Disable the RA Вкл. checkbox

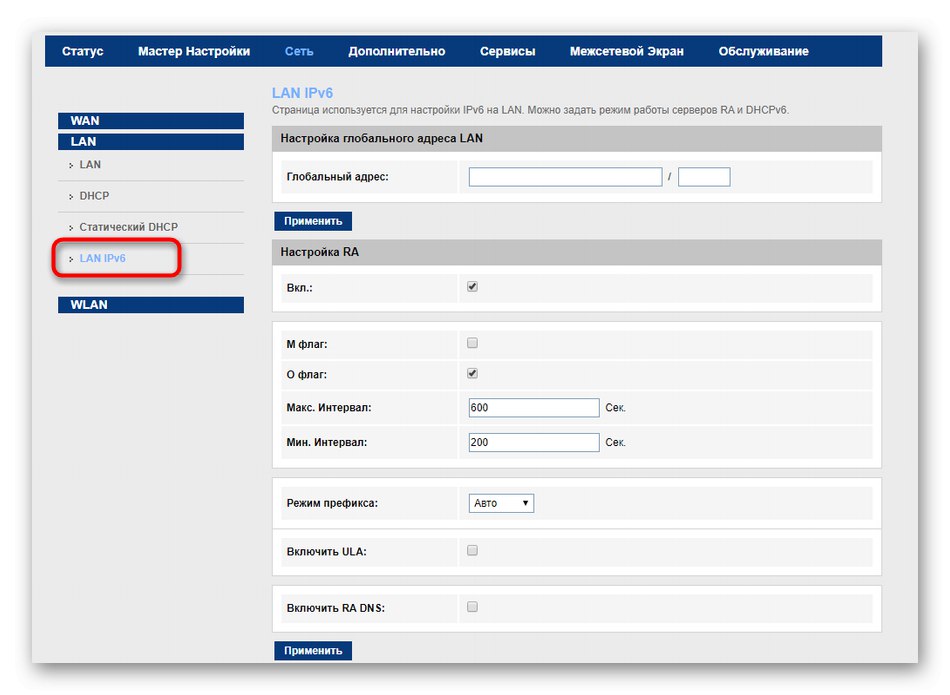click(x=473, y=287)
